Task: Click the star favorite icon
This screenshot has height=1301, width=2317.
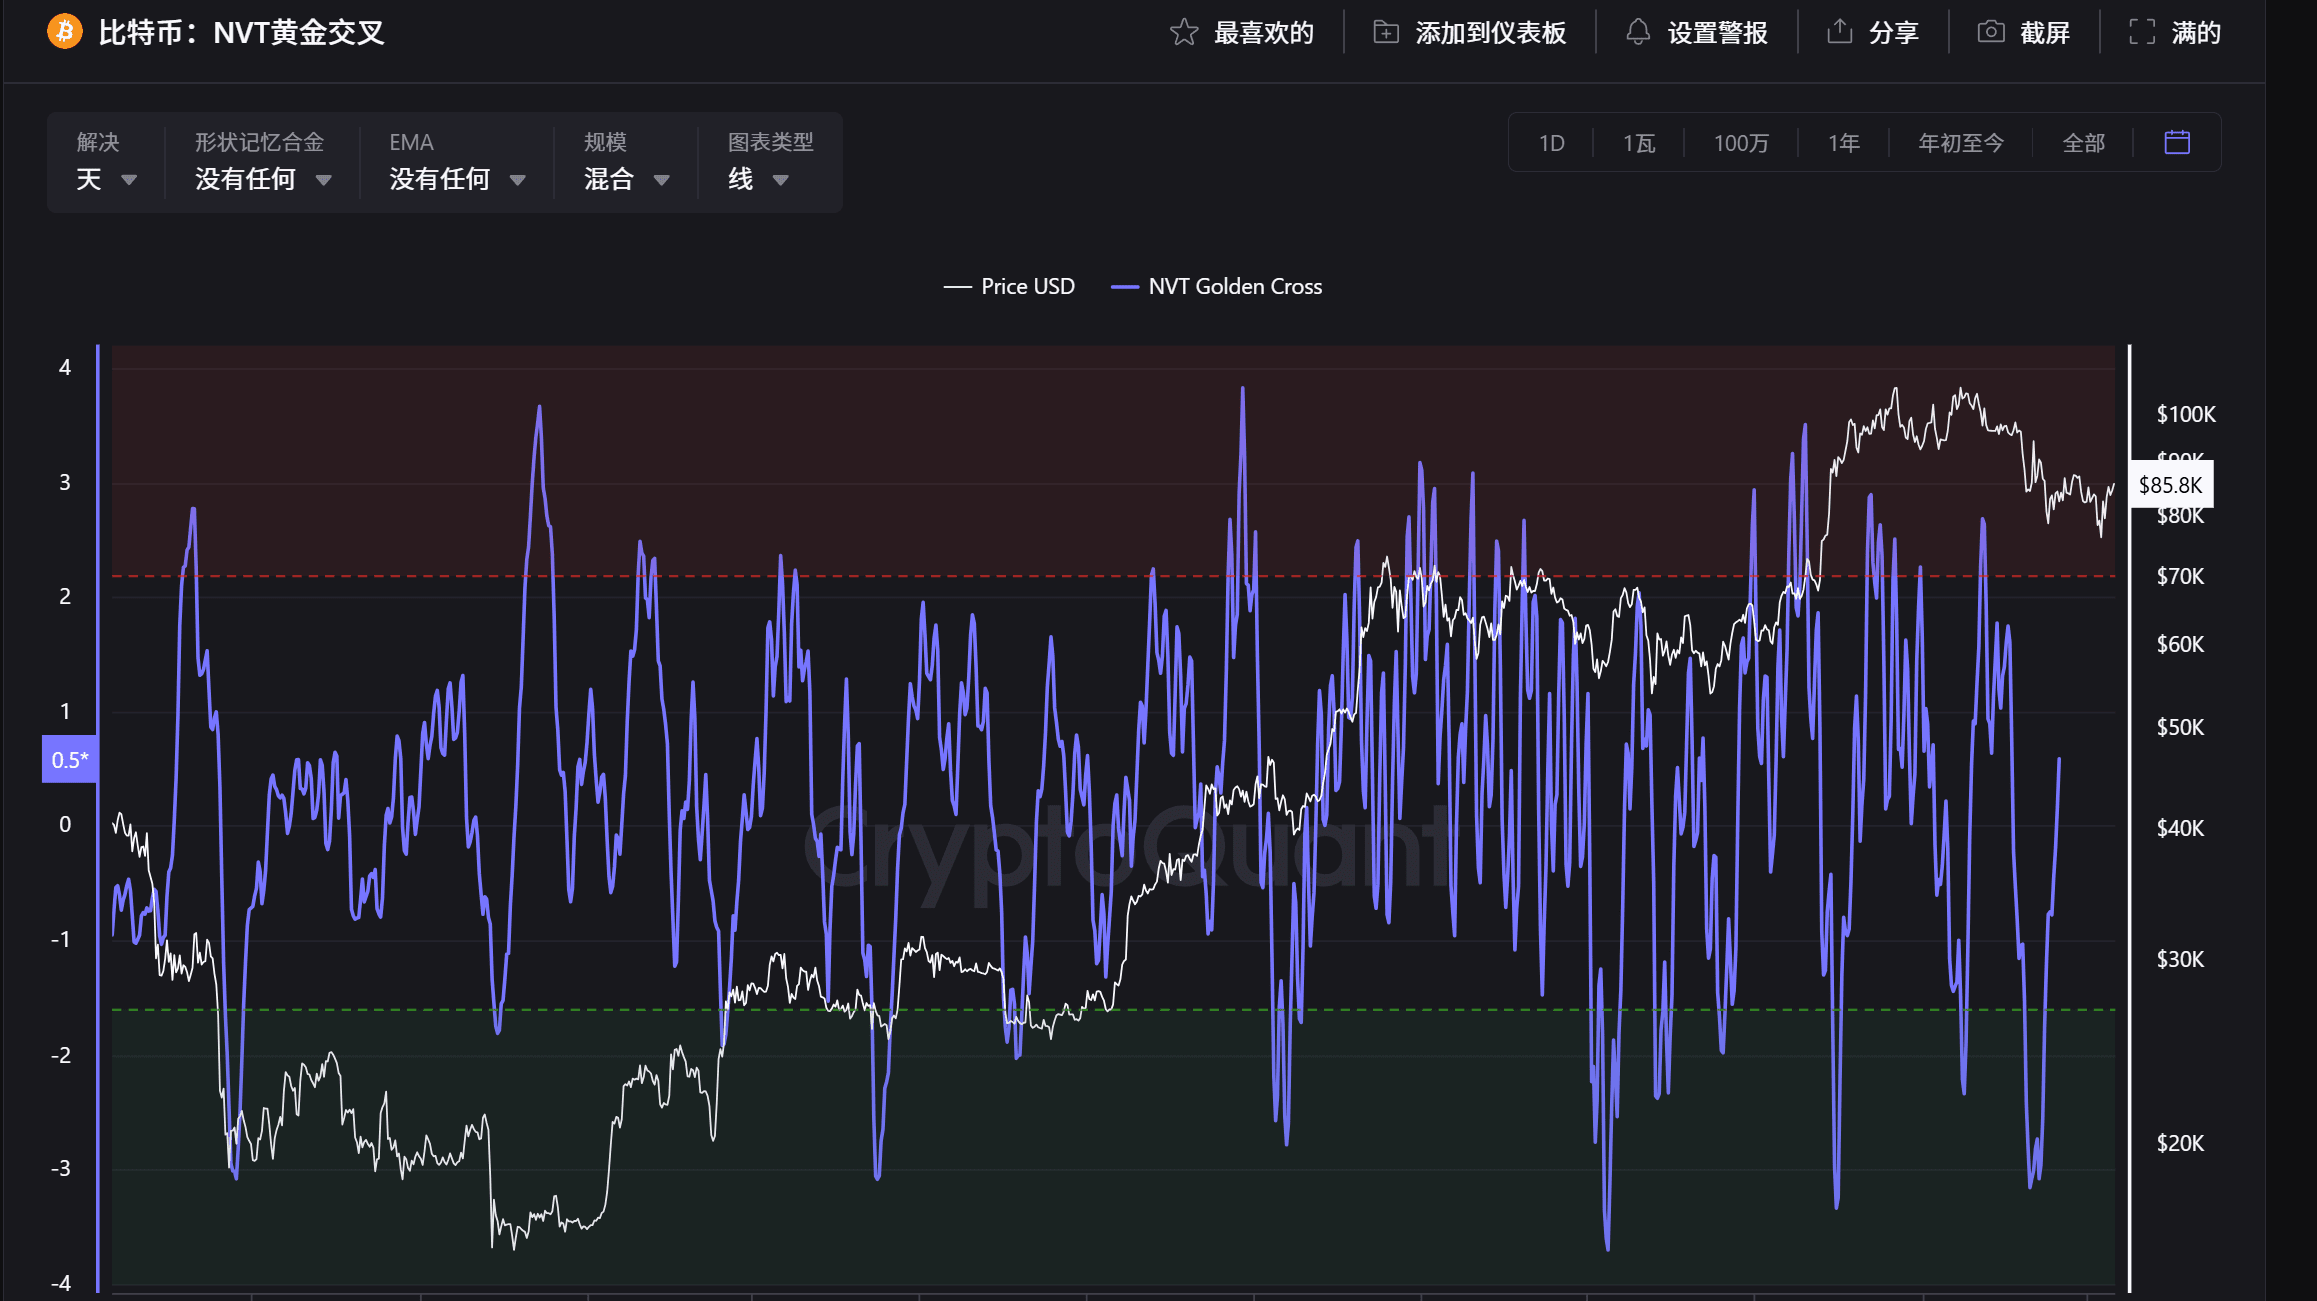Action: tap(1184, 33)
